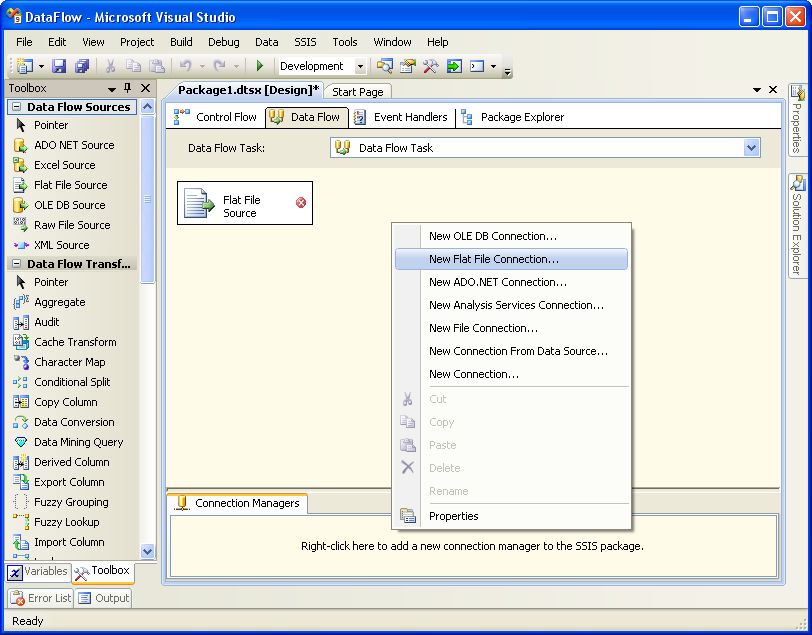
Task: Select Excel Source in toolbox
Action: point(64,165)
